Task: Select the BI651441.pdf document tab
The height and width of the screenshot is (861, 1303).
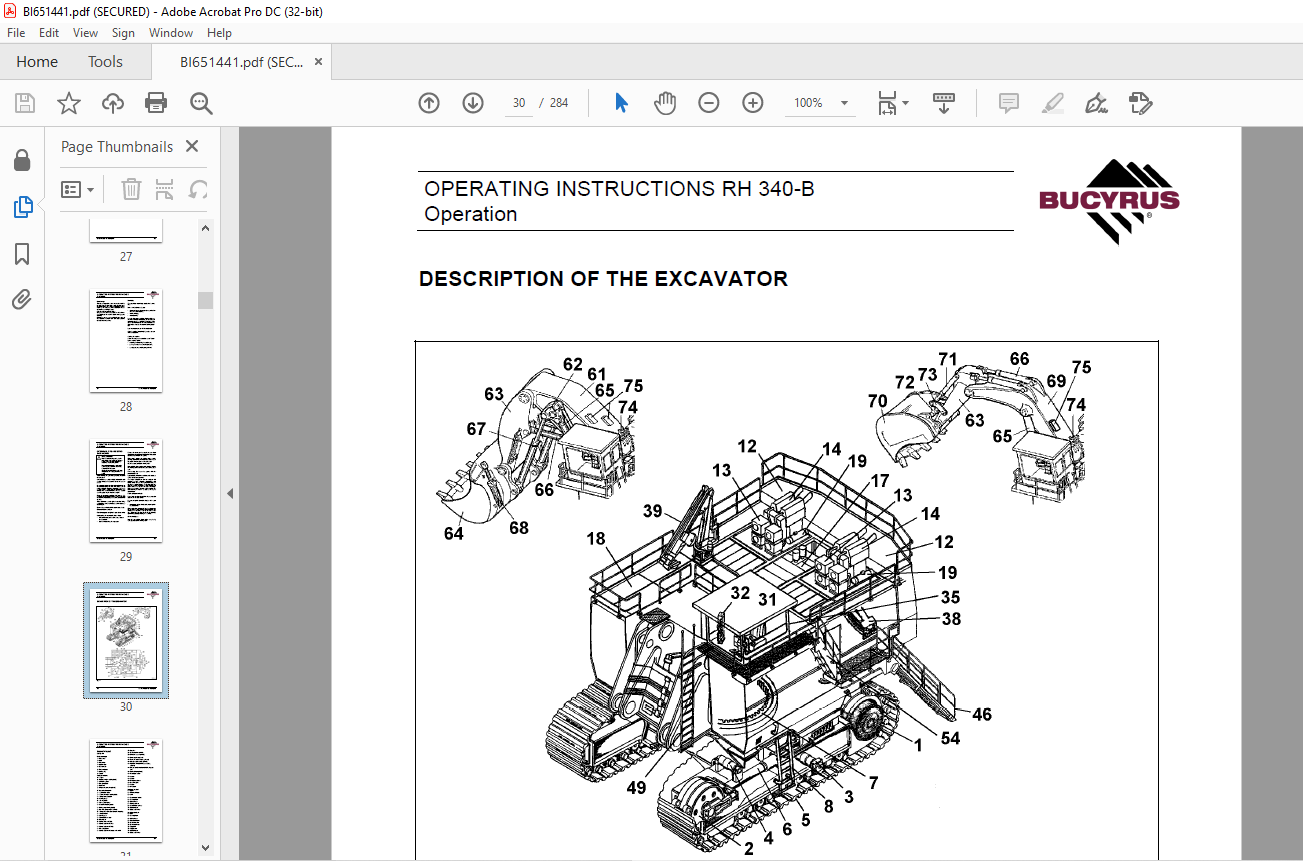Action: (241, 62)
